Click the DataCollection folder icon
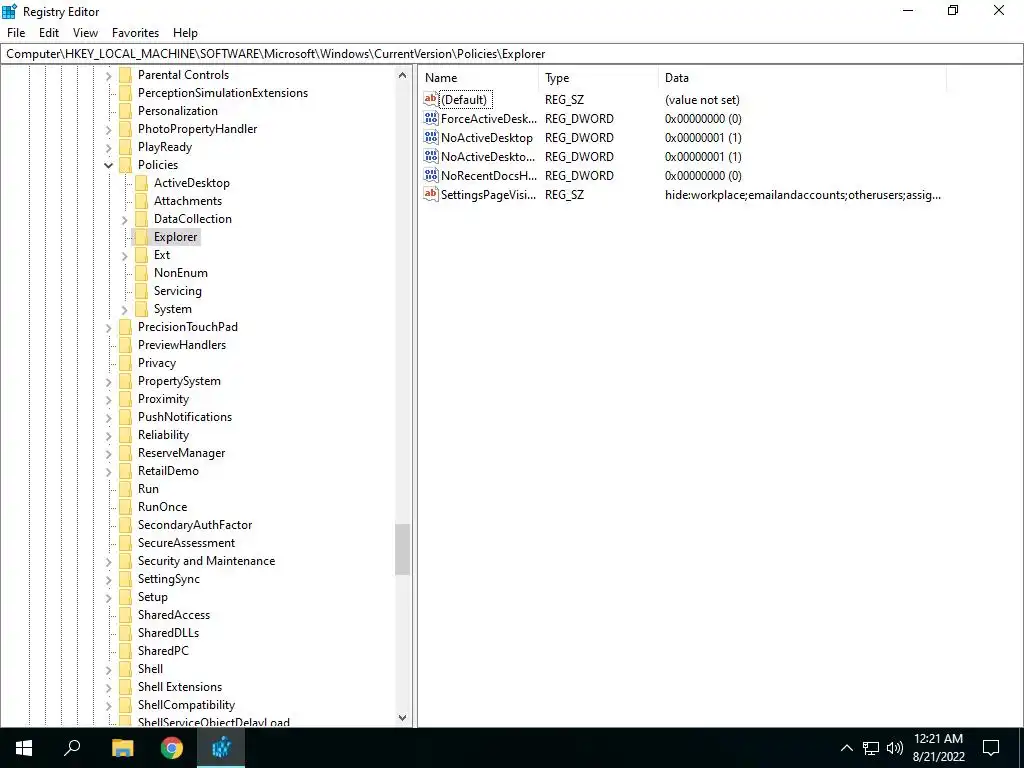The height and width of the screenshot is (768, 1024). [141, 219]
